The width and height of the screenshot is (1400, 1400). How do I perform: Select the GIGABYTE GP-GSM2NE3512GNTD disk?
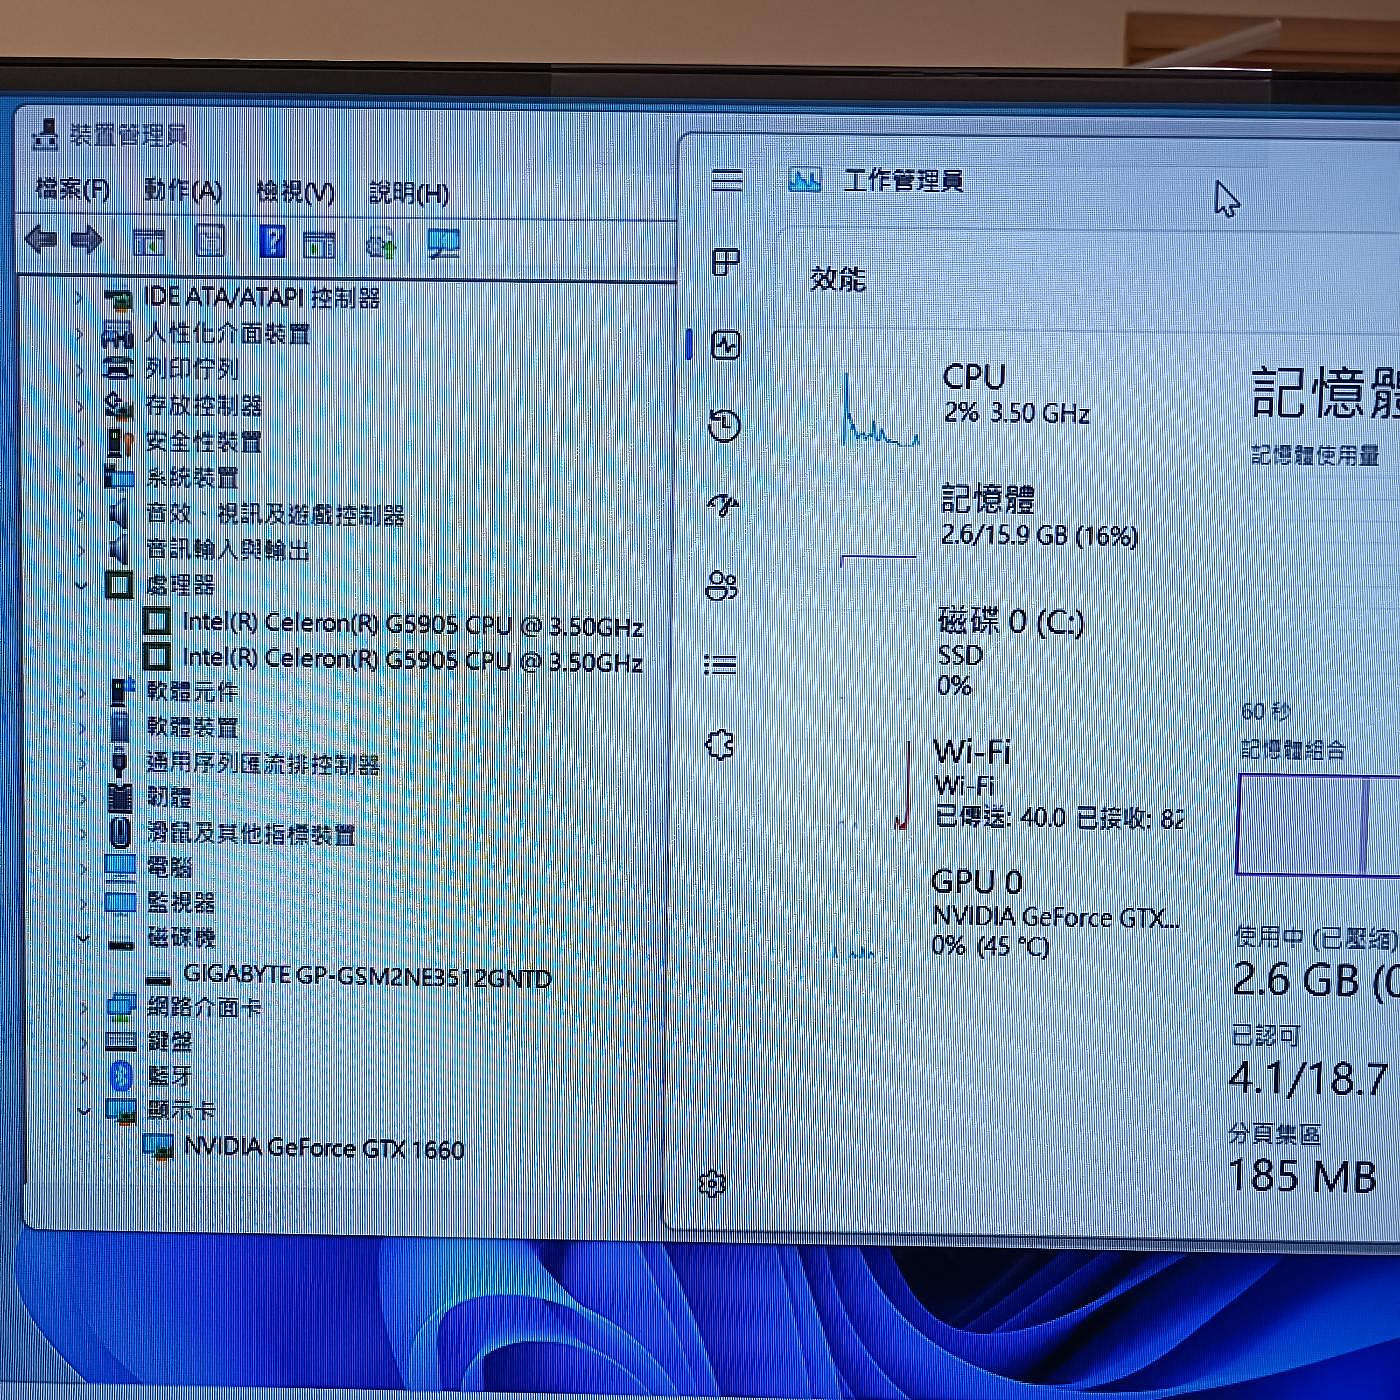point(349,976)
